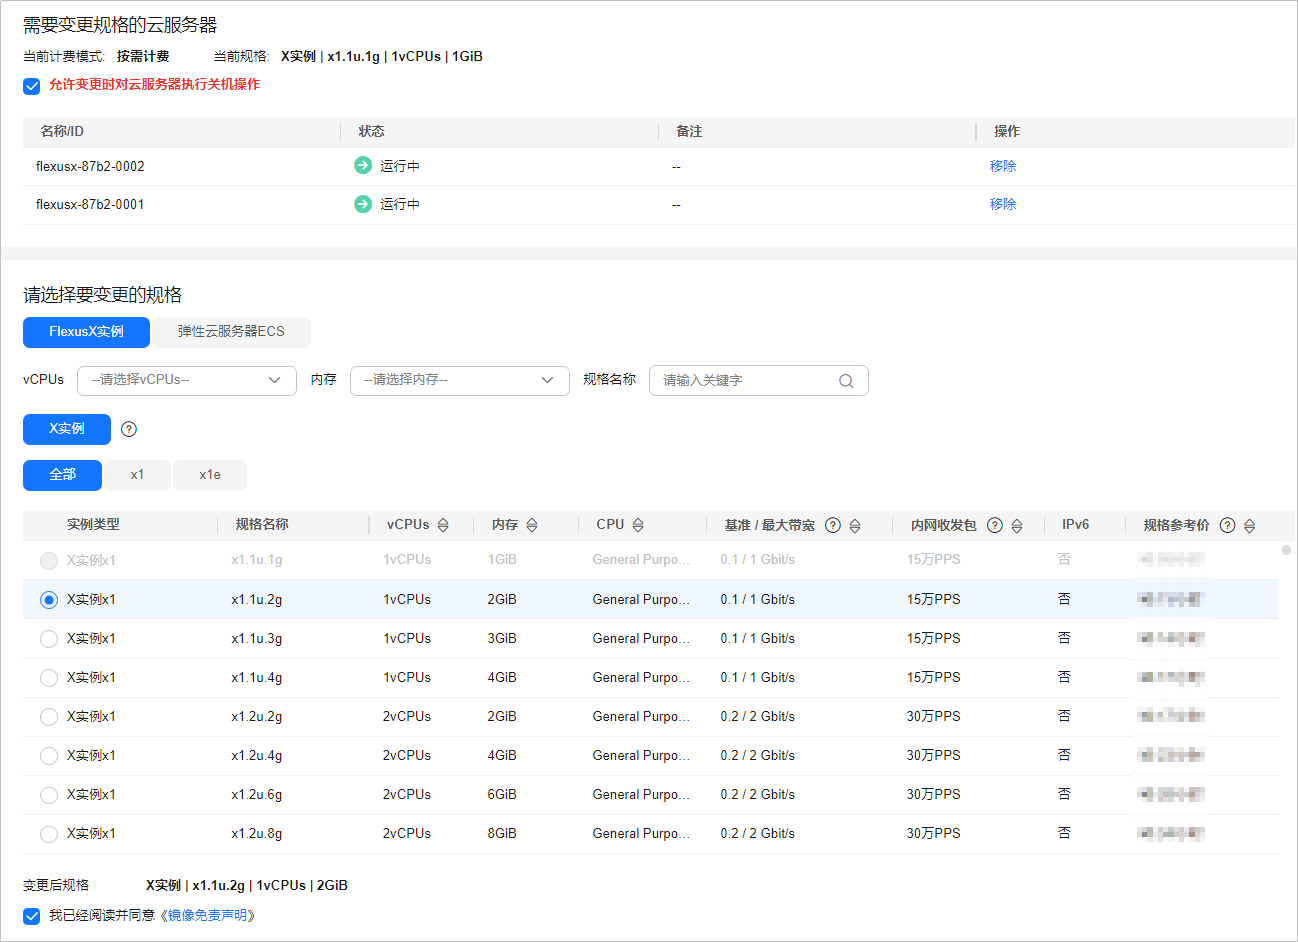Open the 镜像免责声明 link
This screenshot has height=942, width=1298.
208,916
